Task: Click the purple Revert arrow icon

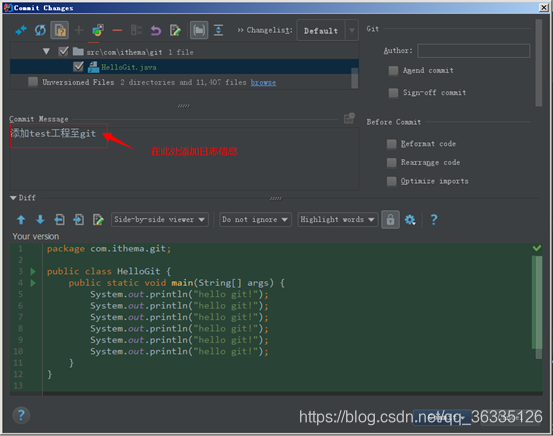Action: click(156, 30)
